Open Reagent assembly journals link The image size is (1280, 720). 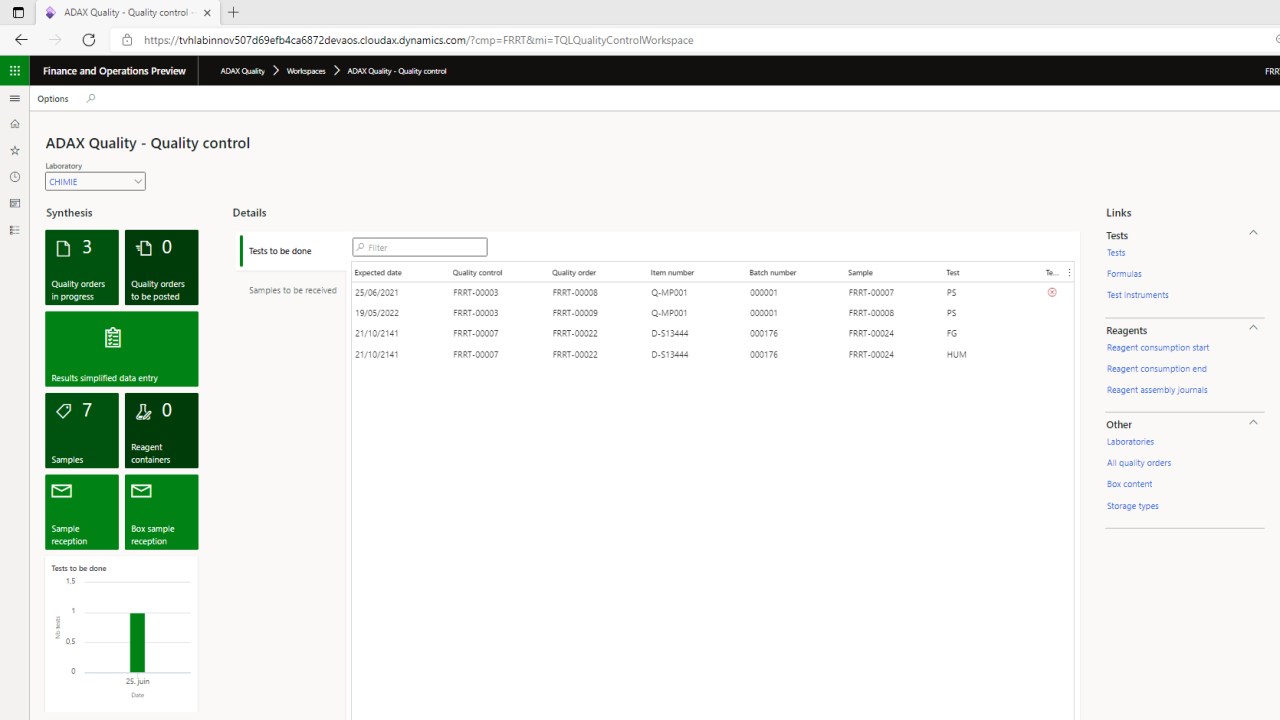coord(1157,390)
